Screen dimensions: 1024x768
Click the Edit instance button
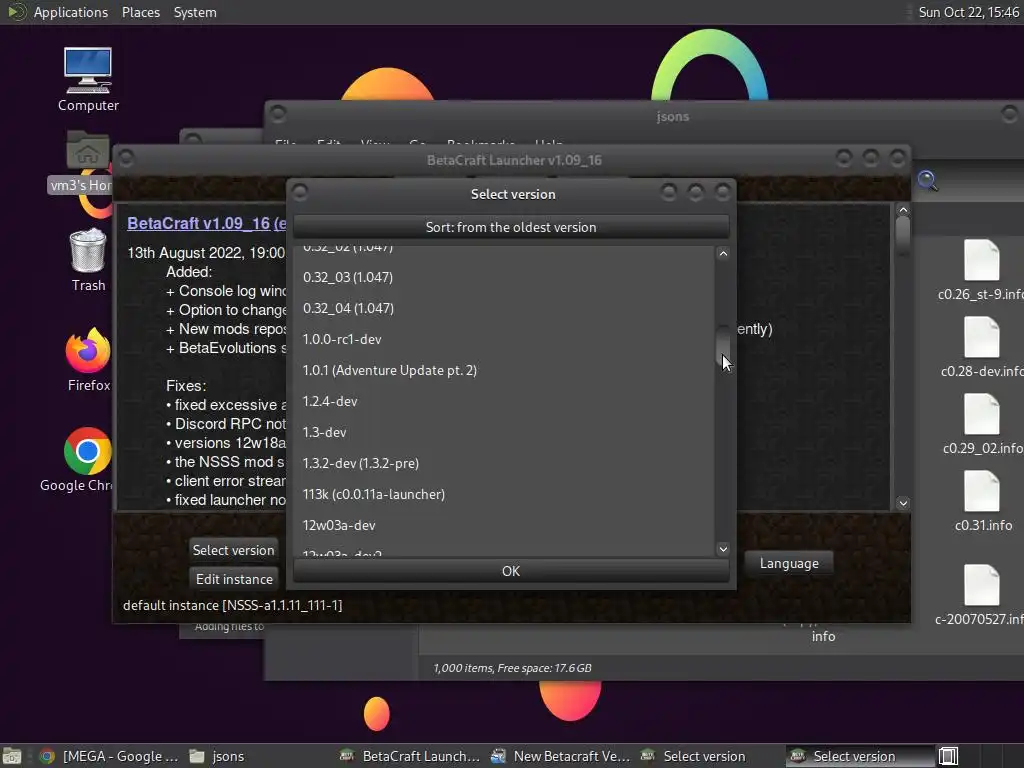pyautogui.click(x=234, y=579)
